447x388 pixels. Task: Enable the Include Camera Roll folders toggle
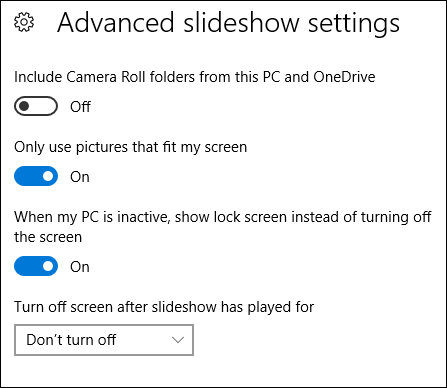click(36, 106)
